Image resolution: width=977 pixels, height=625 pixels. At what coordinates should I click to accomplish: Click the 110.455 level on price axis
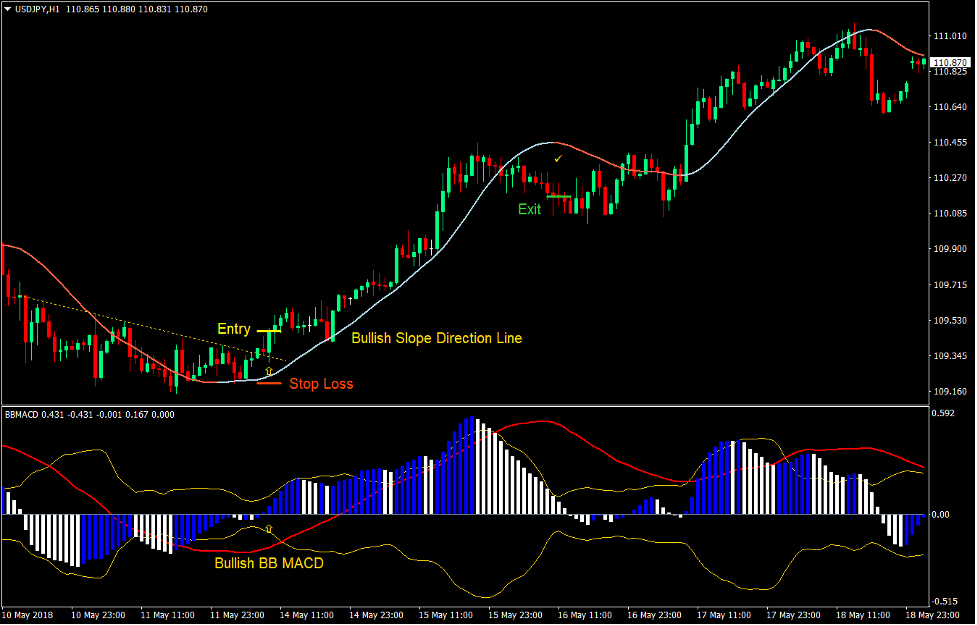[x=950, y=143]
